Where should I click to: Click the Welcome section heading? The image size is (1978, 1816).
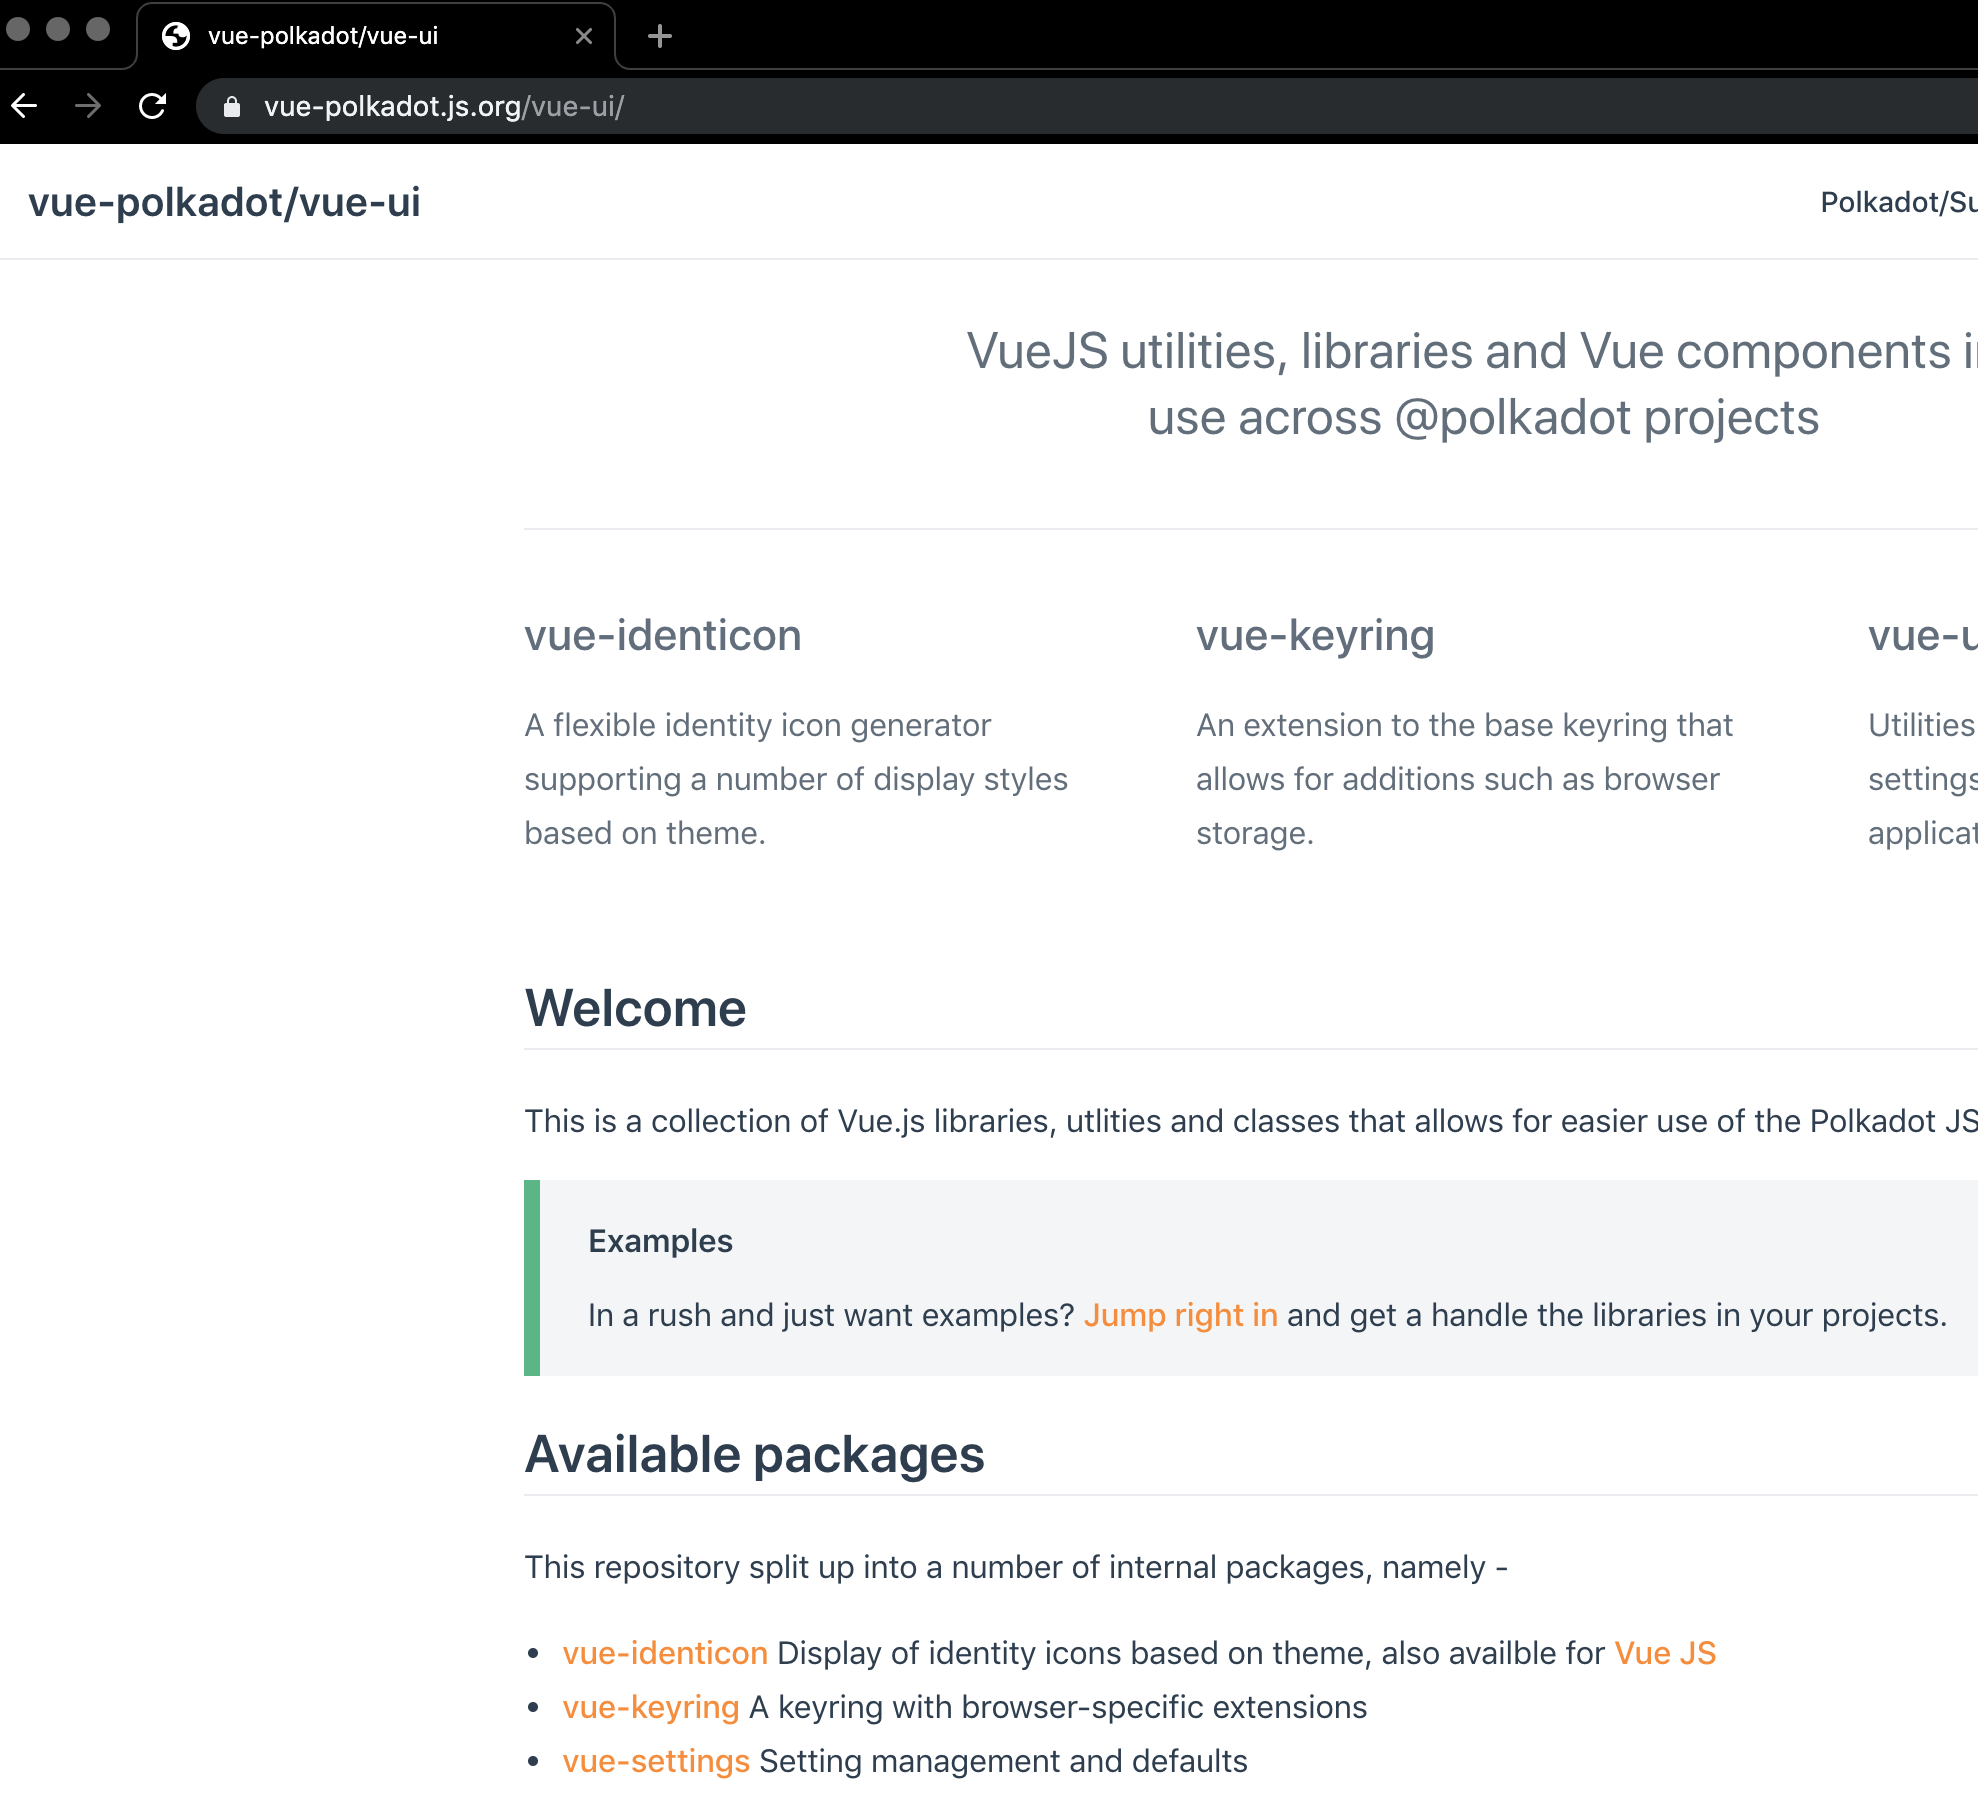[636, 1008]
